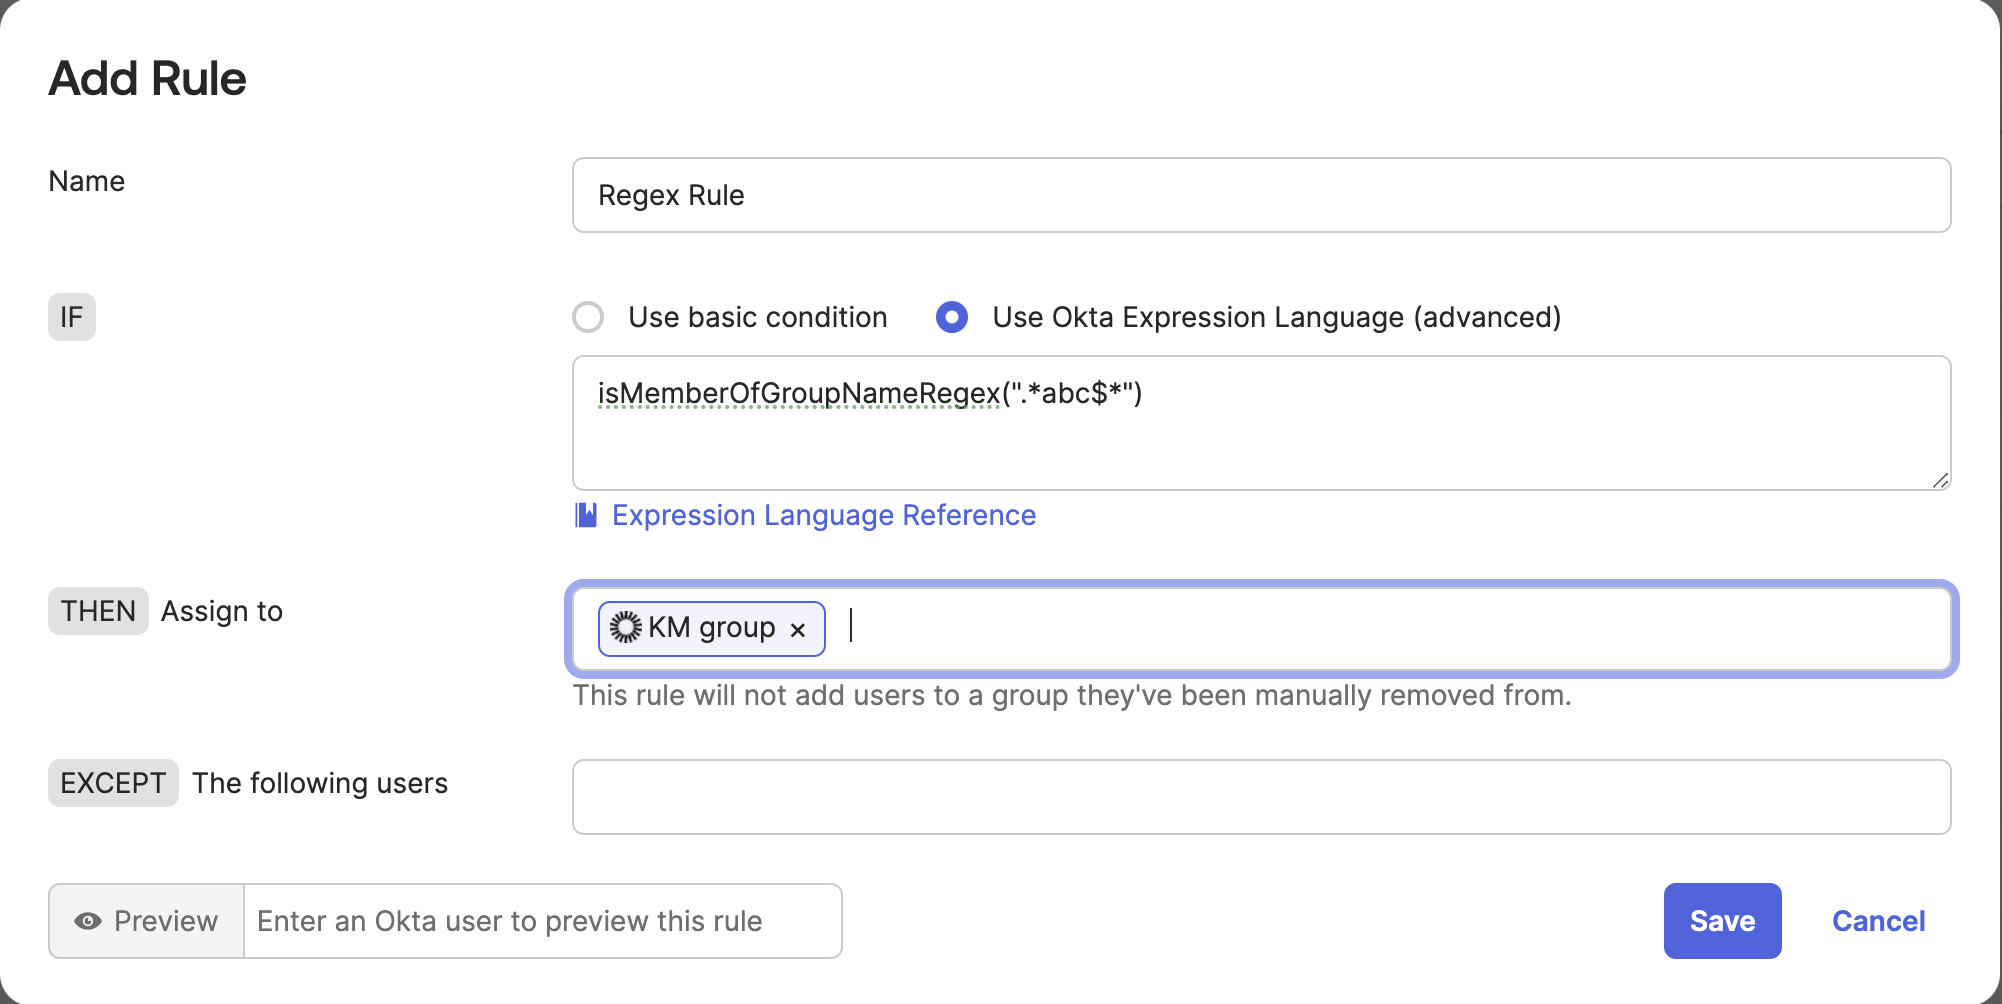Open the Expression Language Reference link
2002x1004 pixels.
click(824, 515)
